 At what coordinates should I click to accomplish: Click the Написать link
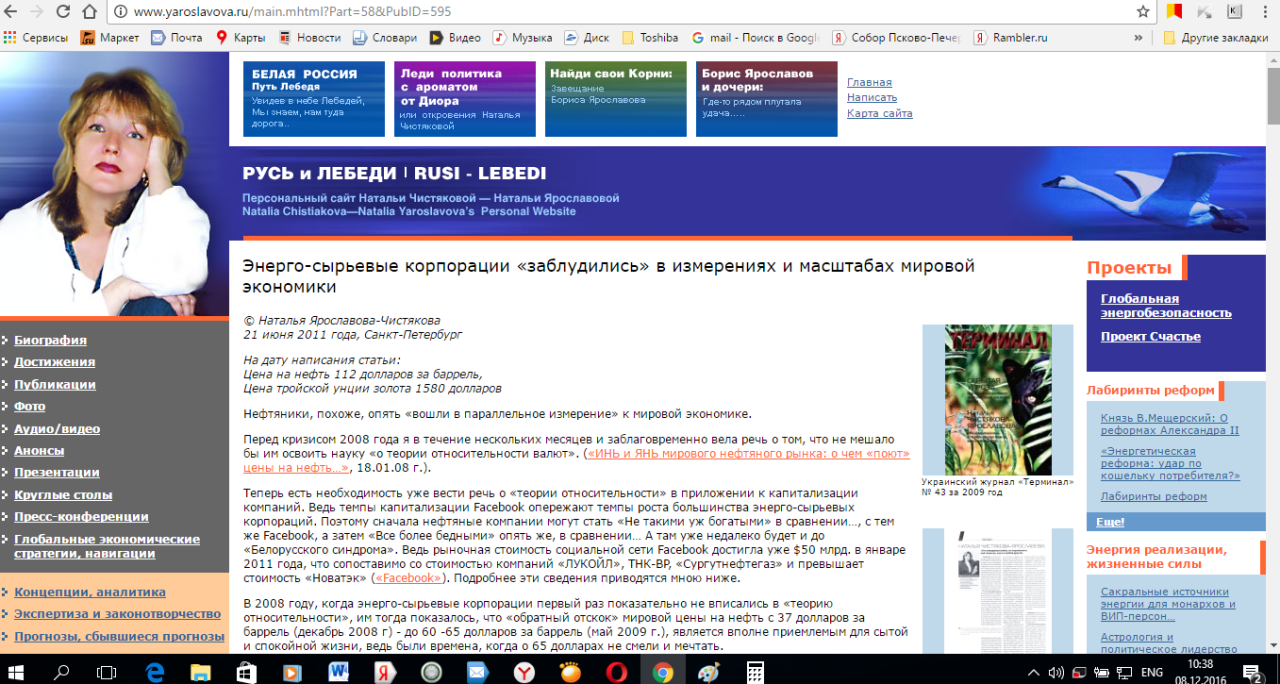click(x=872, y=98)
